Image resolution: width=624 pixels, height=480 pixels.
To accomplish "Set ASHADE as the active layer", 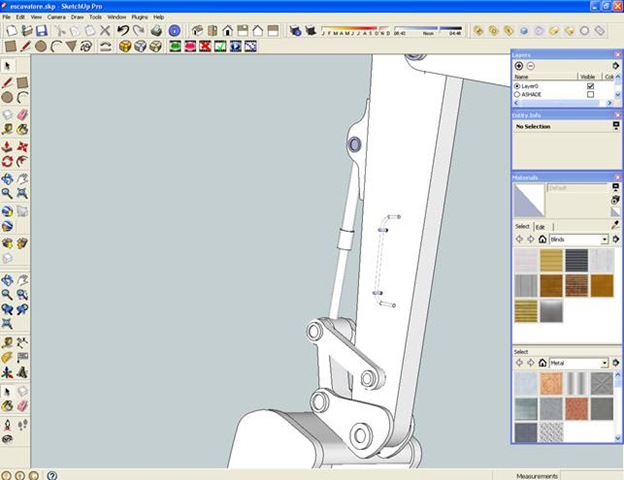I will point(517,95).
